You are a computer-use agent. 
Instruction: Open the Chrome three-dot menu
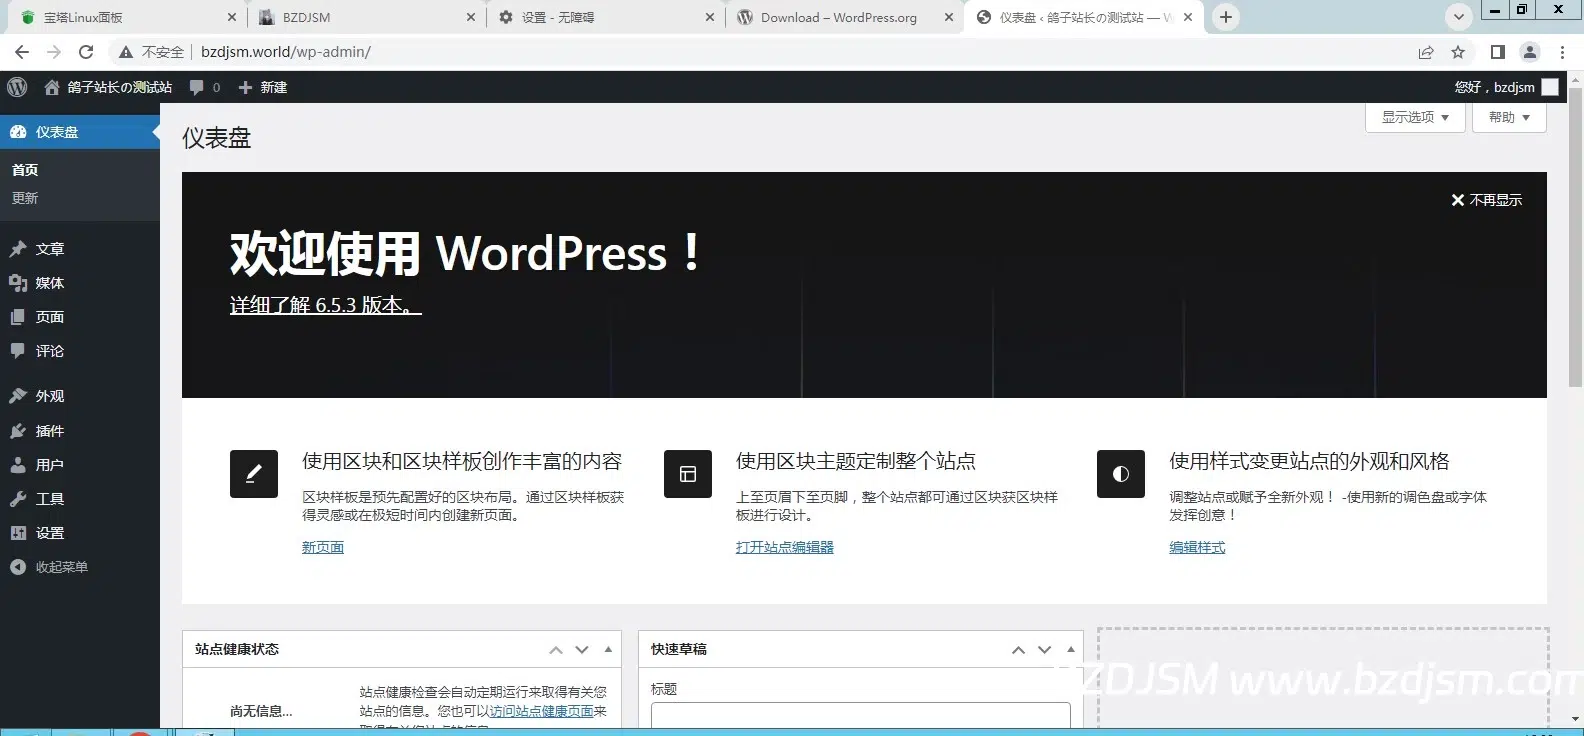tap(1562, 52)
